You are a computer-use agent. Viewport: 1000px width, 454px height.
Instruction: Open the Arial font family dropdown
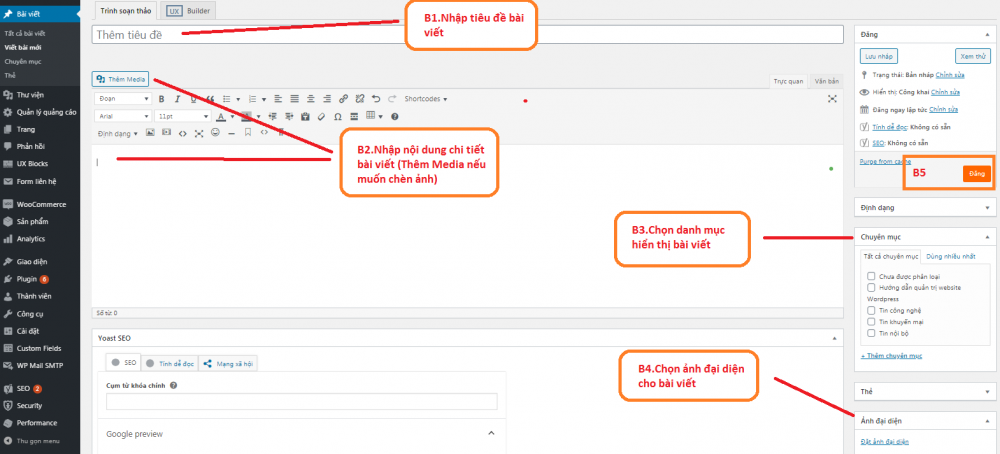pos(124,116)
